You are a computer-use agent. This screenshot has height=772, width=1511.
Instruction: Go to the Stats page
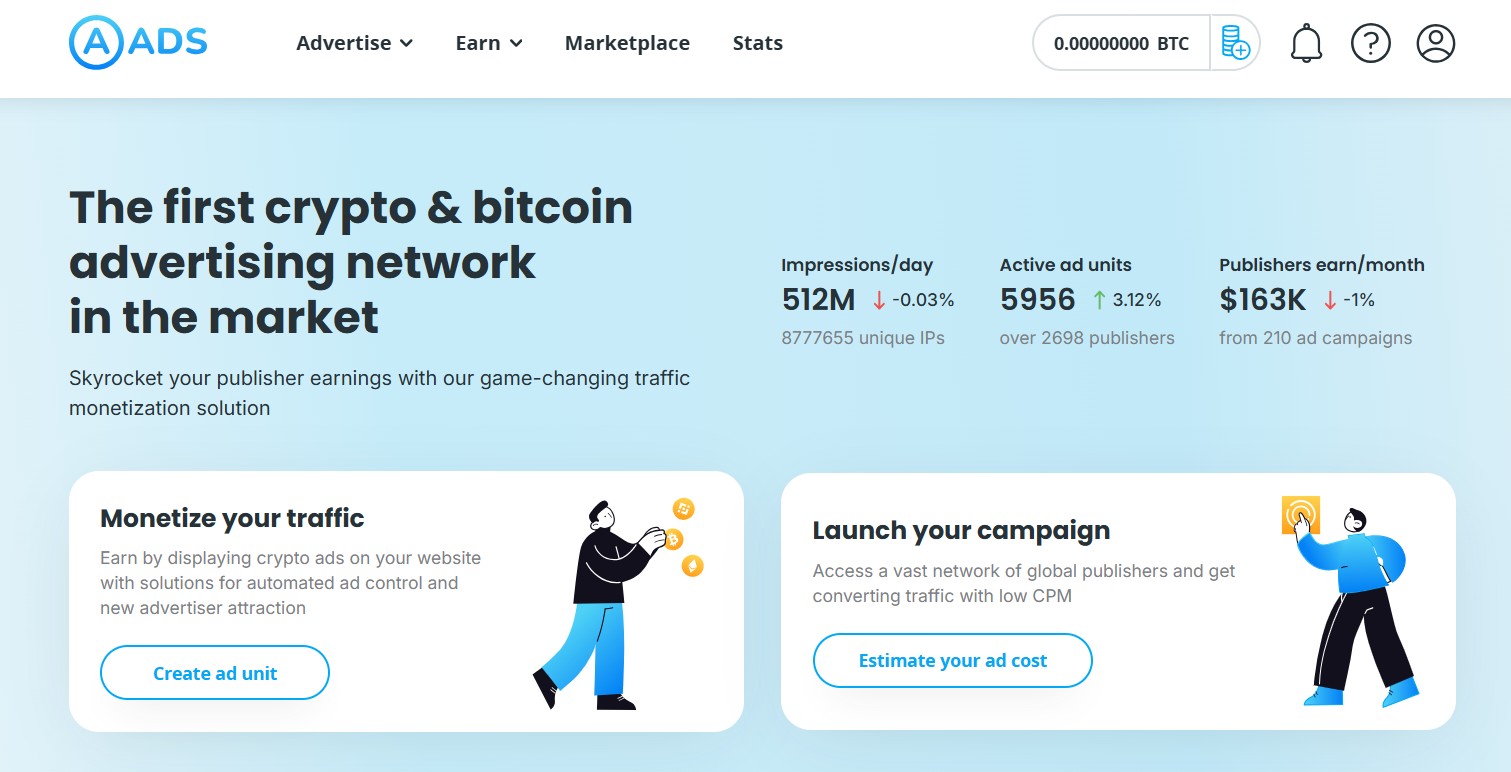[757, 43]
